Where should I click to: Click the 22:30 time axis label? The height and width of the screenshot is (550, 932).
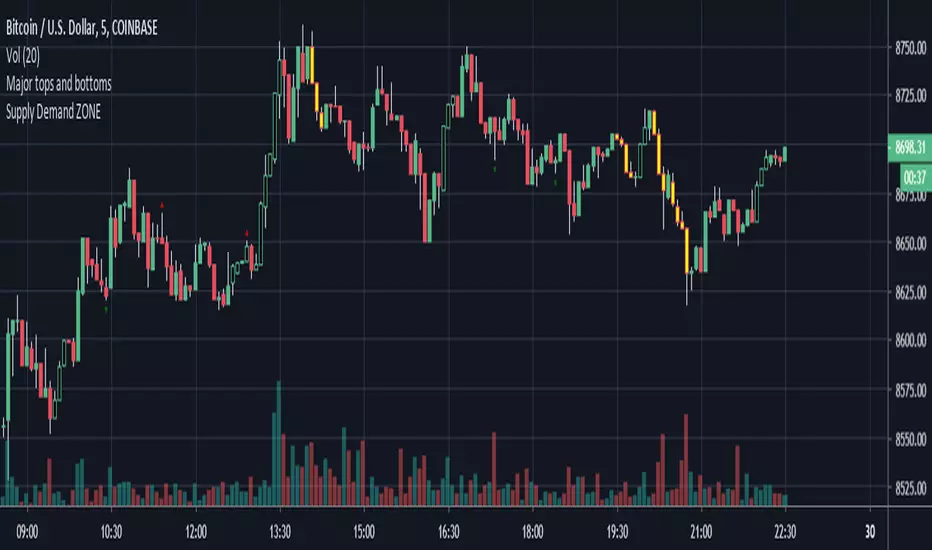click(784, 532)
